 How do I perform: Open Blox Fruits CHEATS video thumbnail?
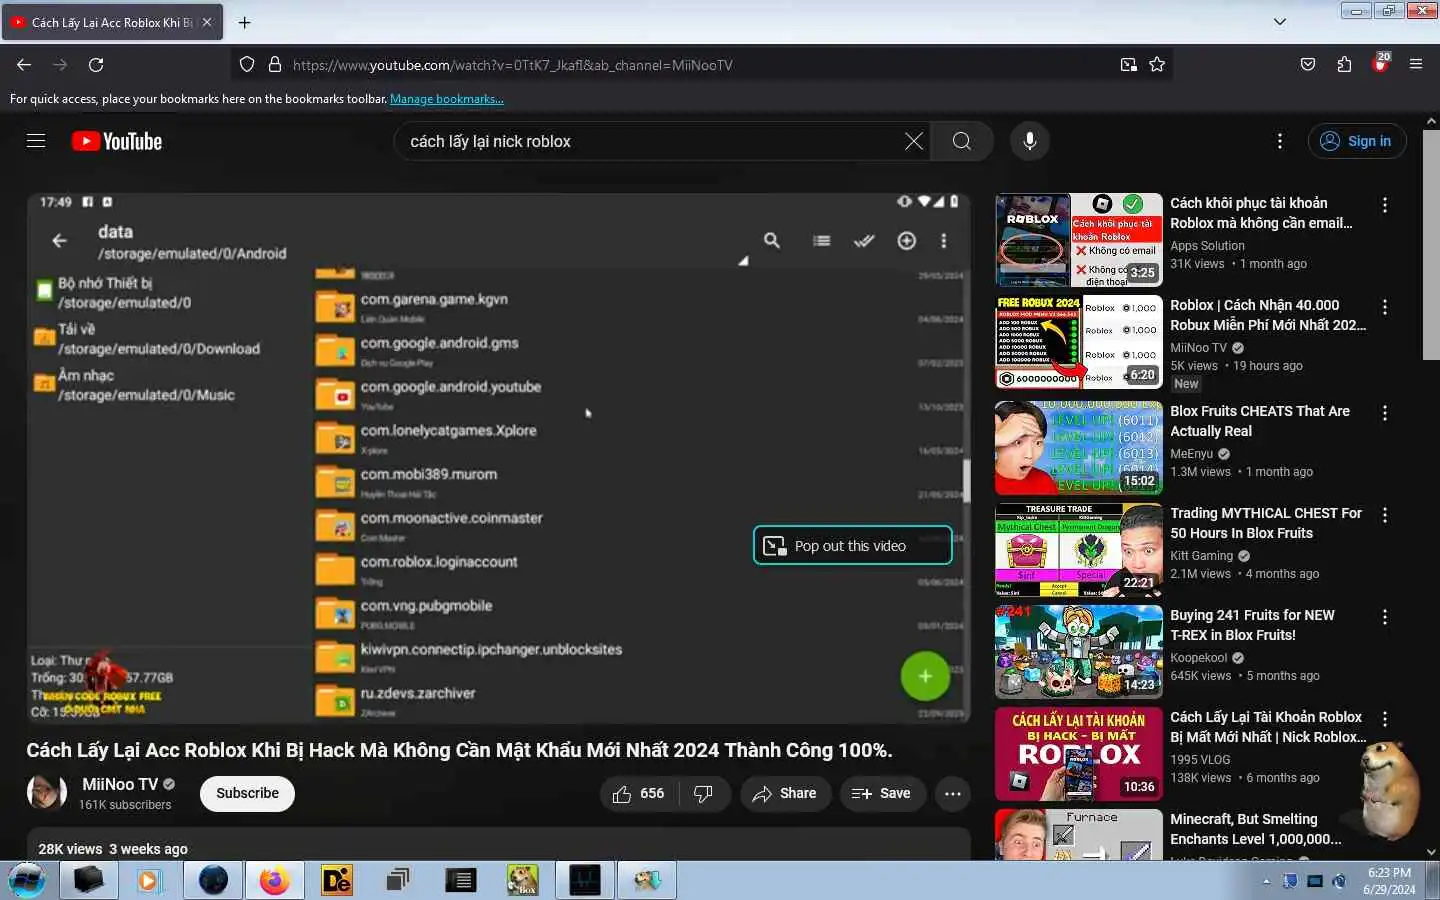(1079, 448)
